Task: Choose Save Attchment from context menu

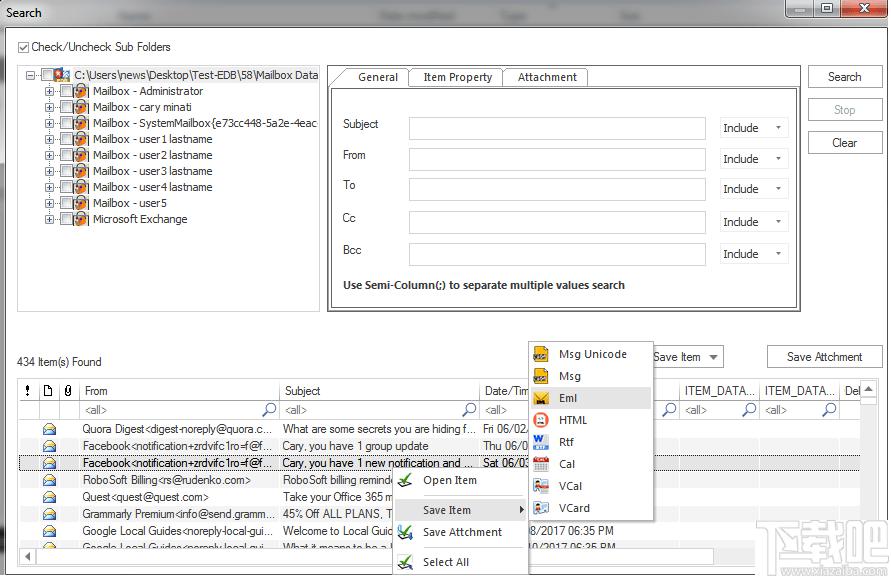Action: point(462,532)
